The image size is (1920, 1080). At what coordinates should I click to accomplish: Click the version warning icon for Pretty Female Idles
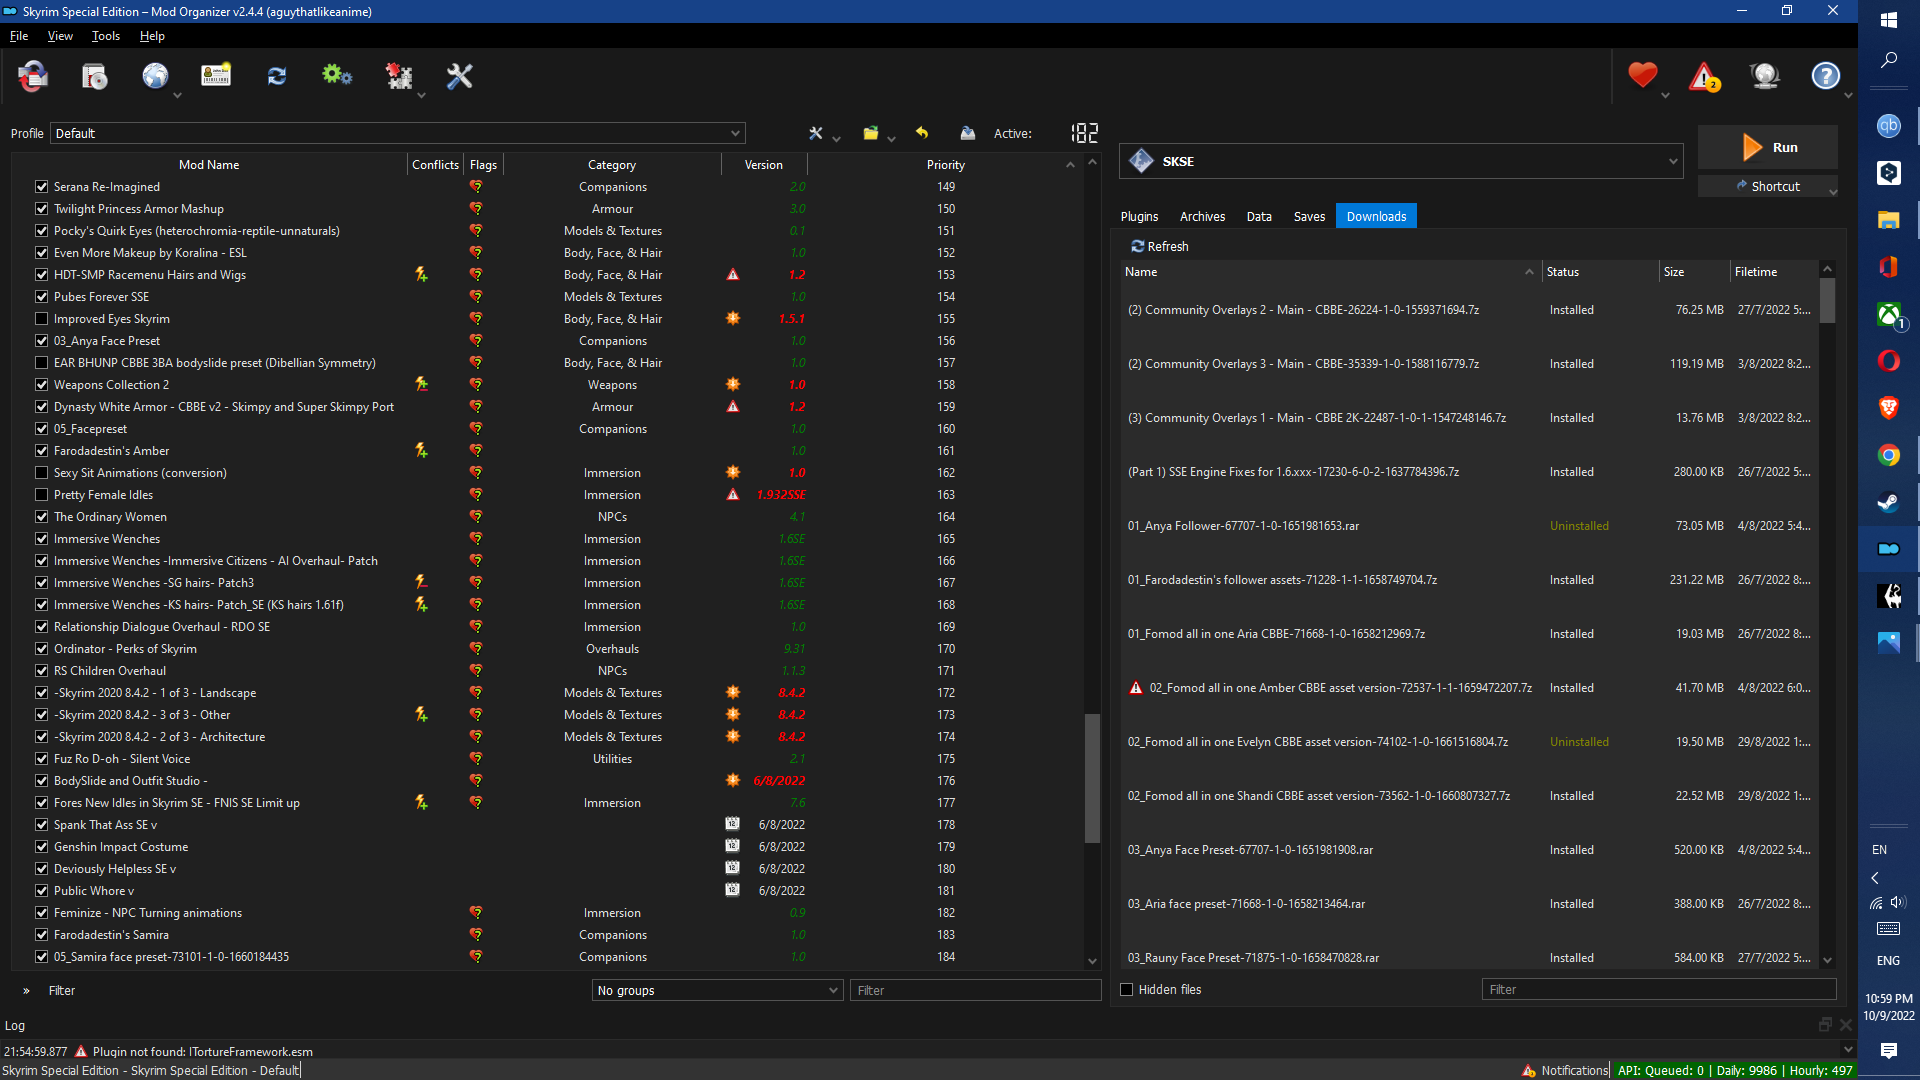tap(733, 495)
